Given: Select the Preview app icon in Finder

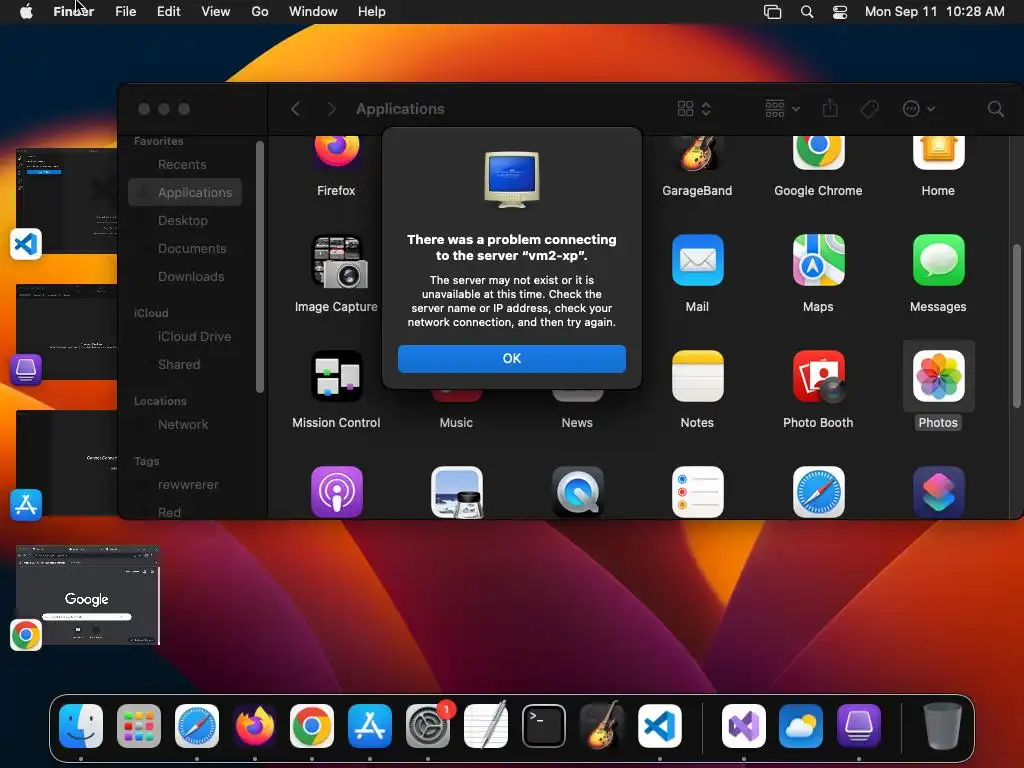Looking at the screenshot, I should coord(457,492).
